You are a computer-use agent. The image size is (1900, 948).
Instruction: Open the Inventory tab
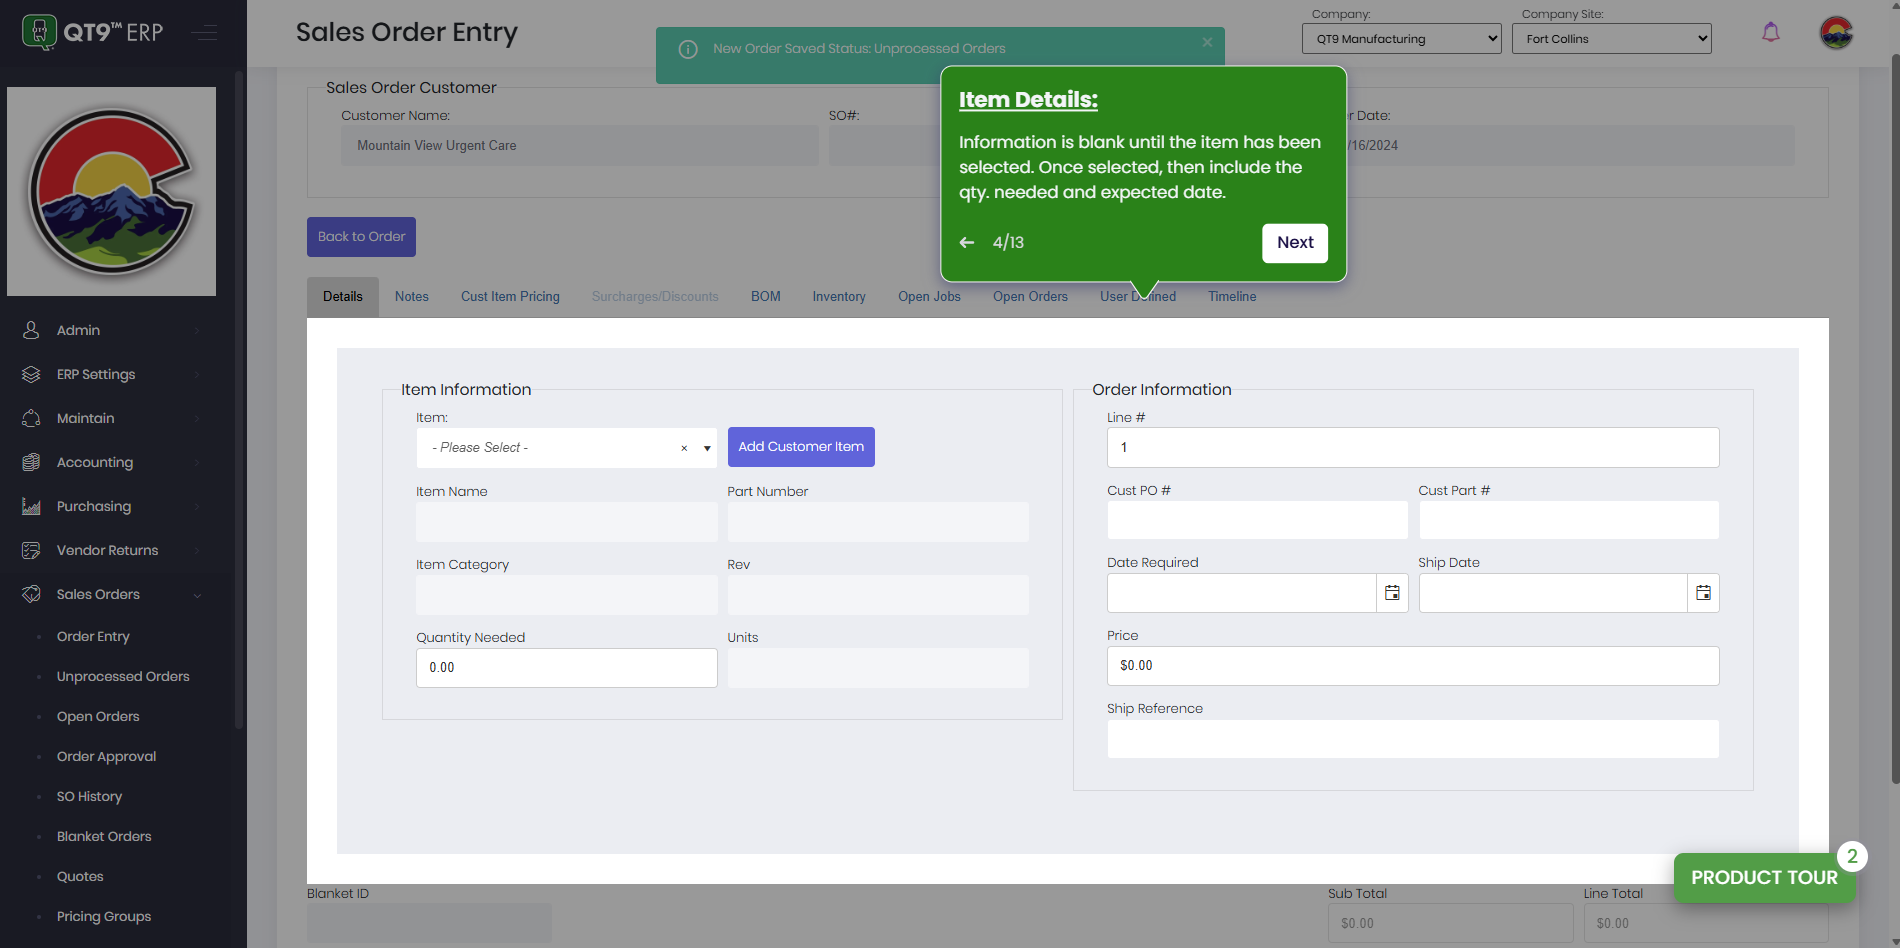pyautogui.click(x=838, y=296)
